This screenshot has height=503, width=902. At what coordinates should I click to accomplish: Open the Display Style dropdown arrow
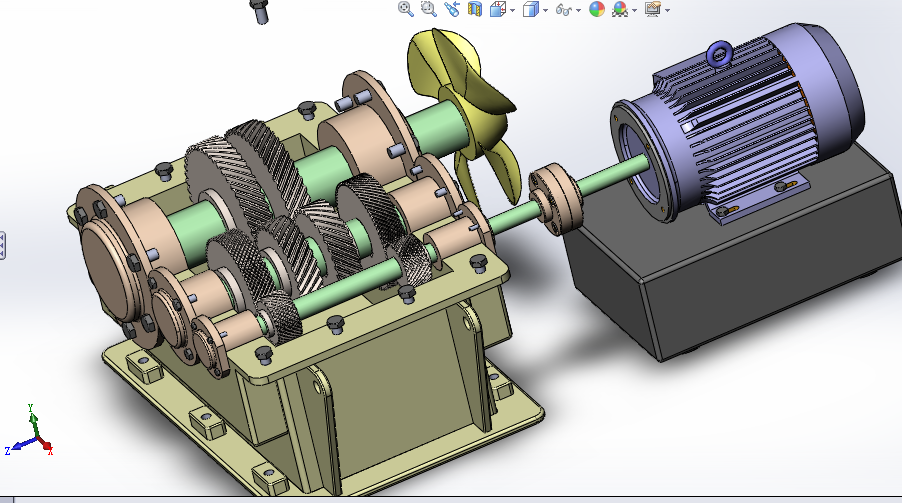pos(545,10)
